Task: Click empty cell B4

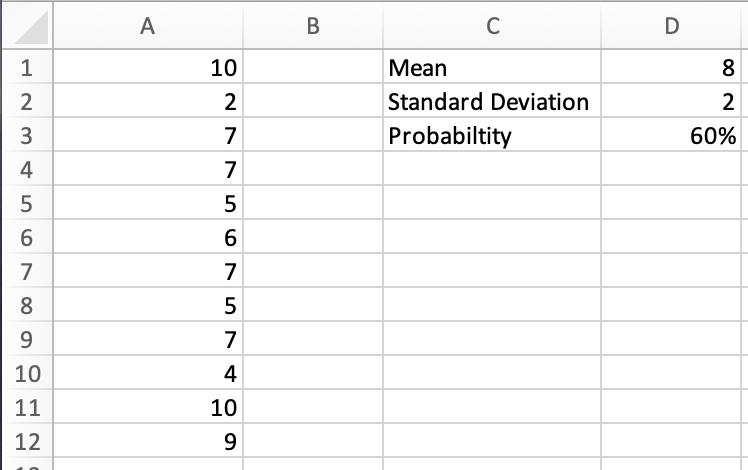Action: (312, 170)
